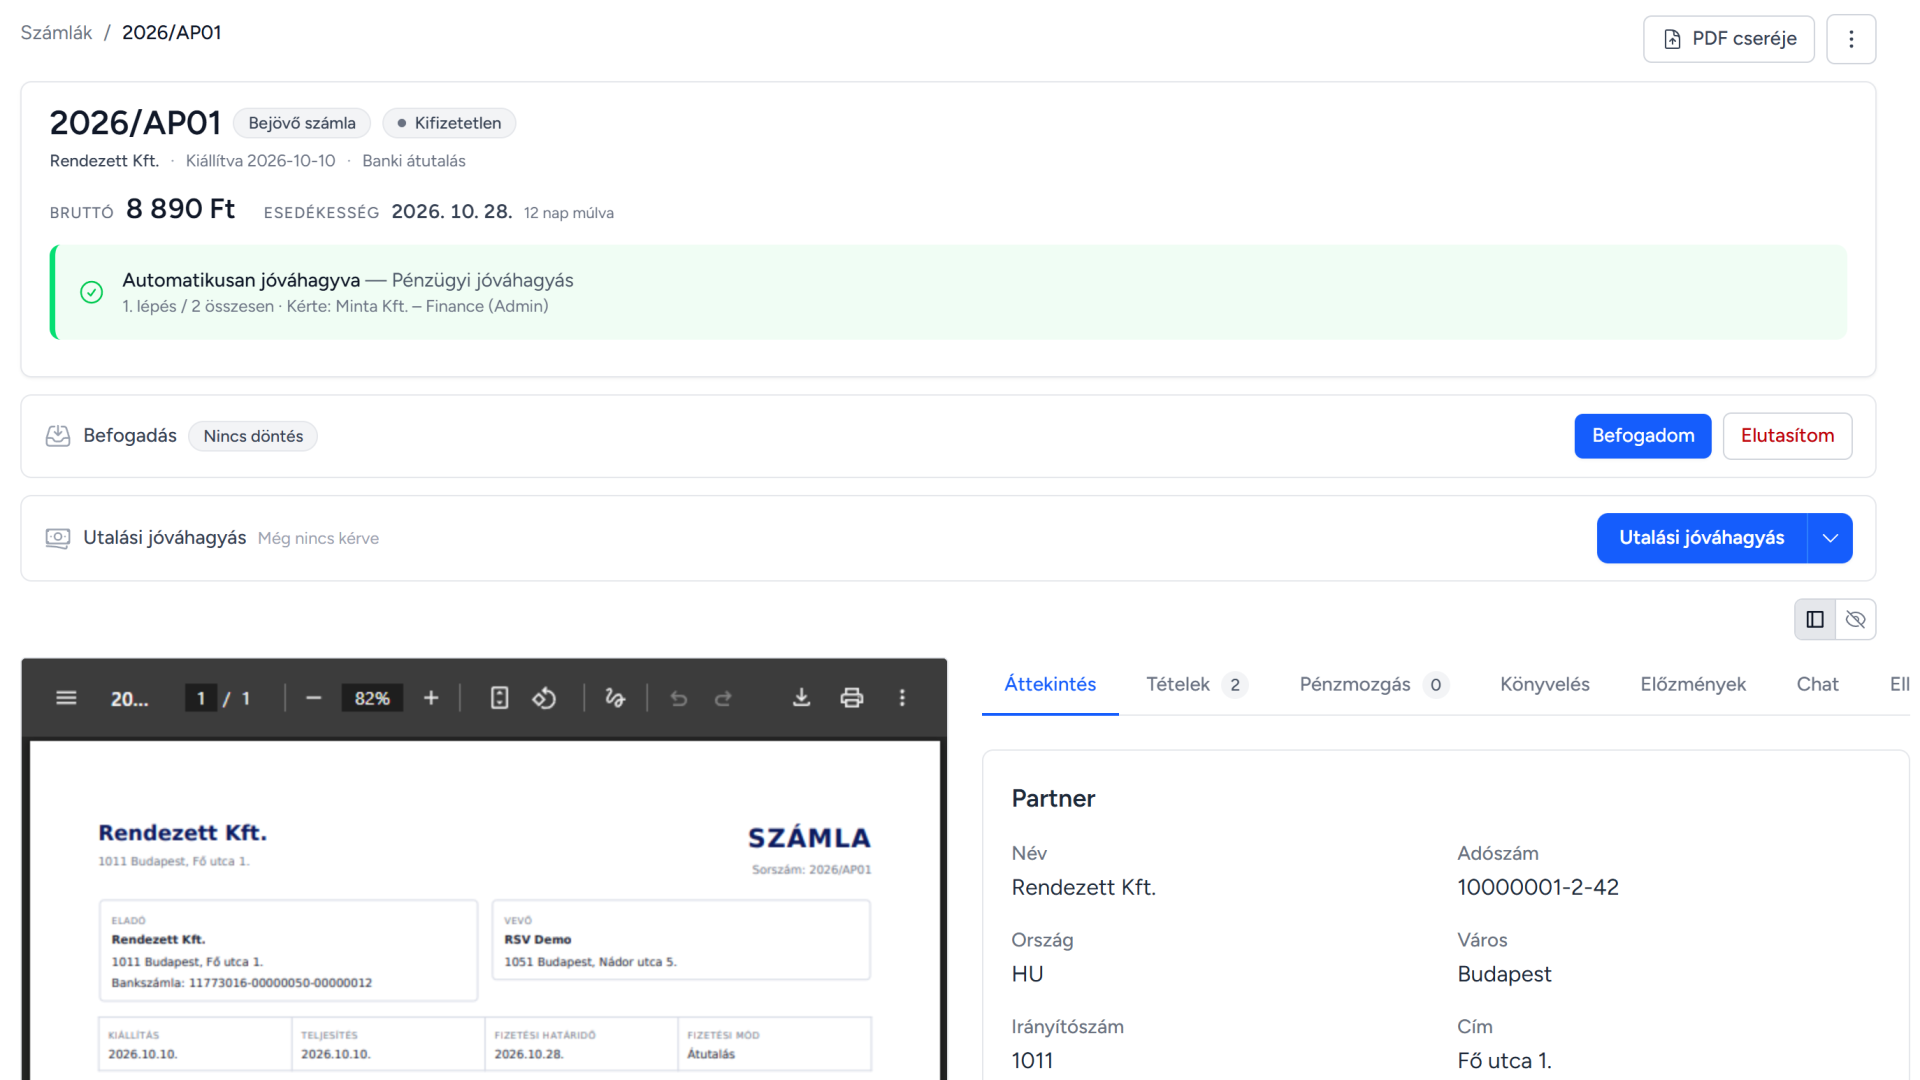Reject the invoice with Elutasítom
Screen dimensions: 1920x1080
tap(1787, 436)
